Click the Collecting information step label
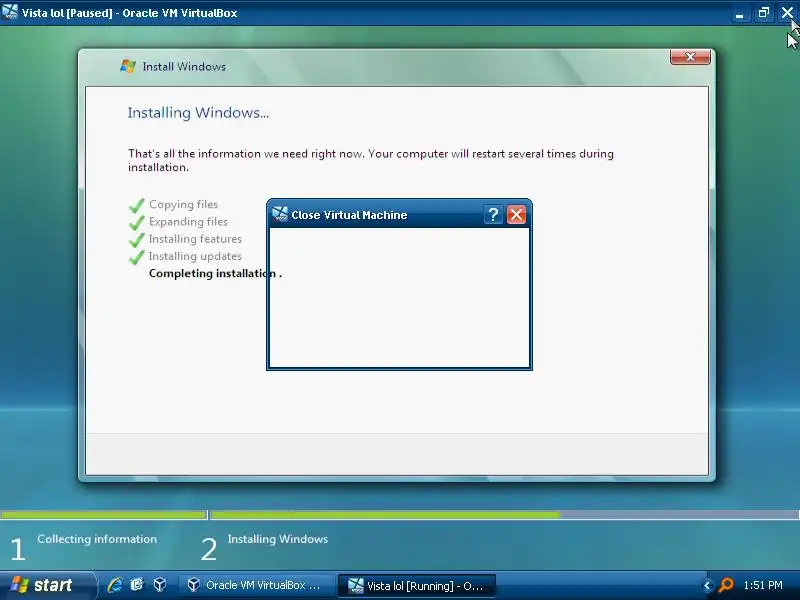 97,539
